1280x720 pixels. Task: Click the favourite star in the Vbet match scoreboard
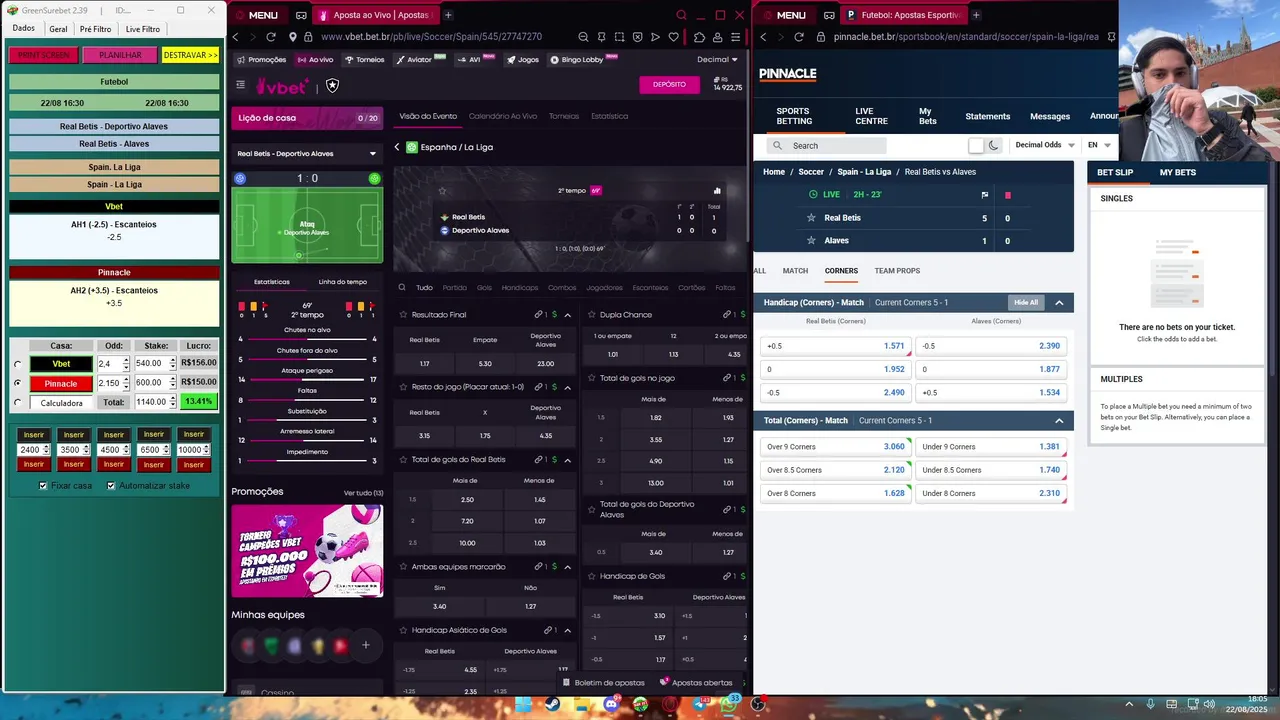[x=442, y=190]
